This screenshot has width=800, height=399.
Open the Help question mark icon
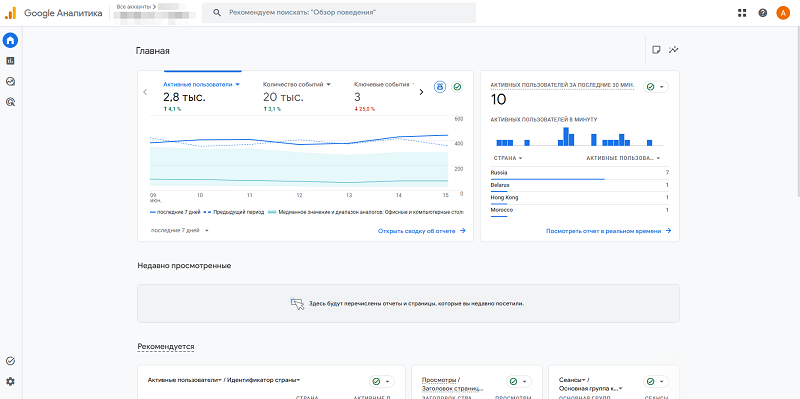(763, 13)
